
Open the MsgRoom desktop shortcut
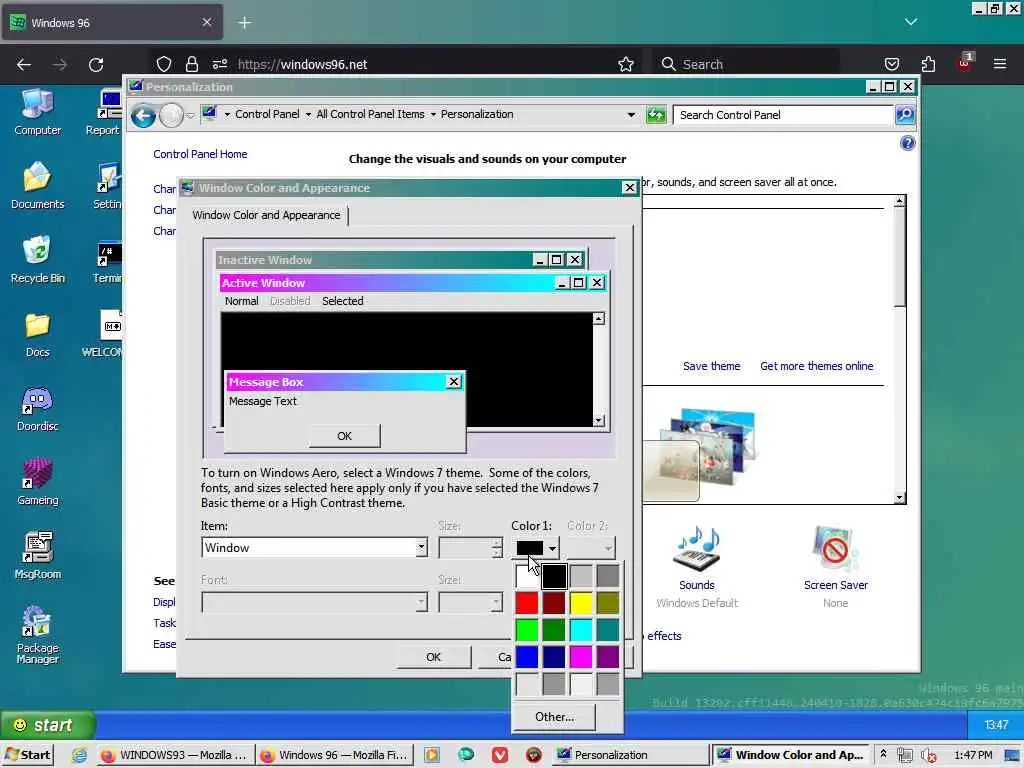click(x=37, y=556)
